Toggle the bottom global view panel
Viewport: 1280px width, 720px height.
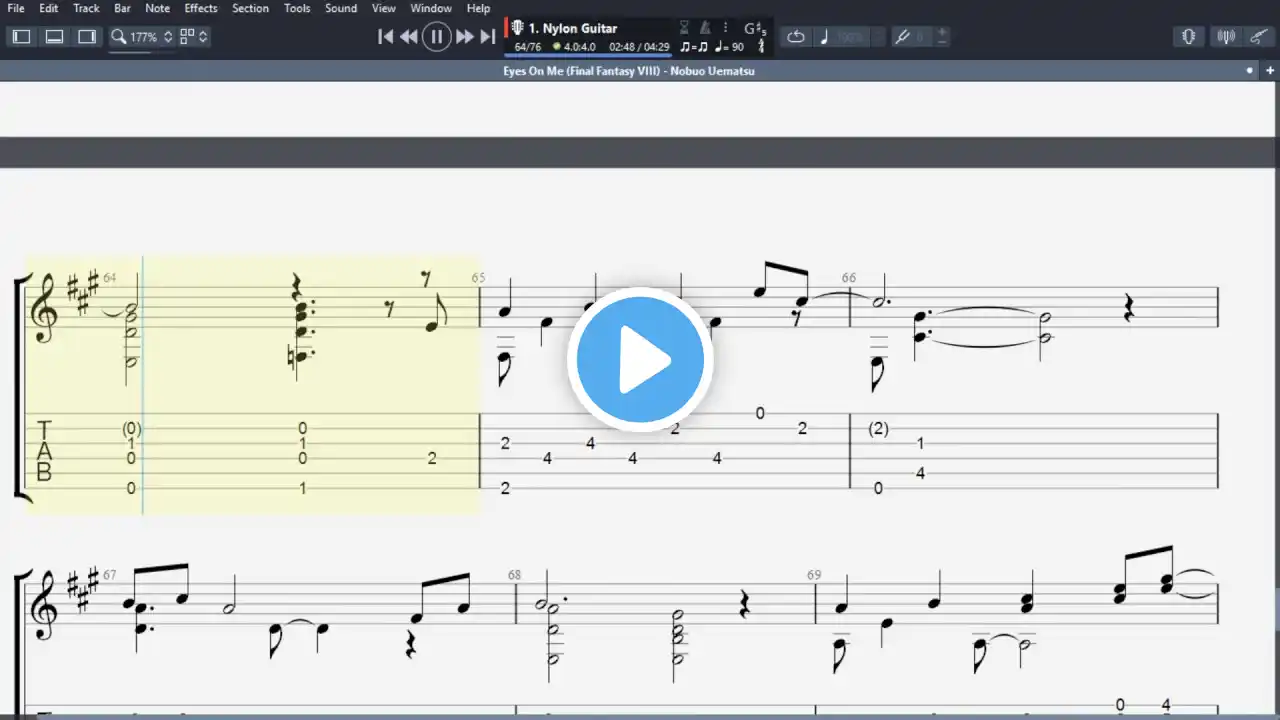coord(55,37)
